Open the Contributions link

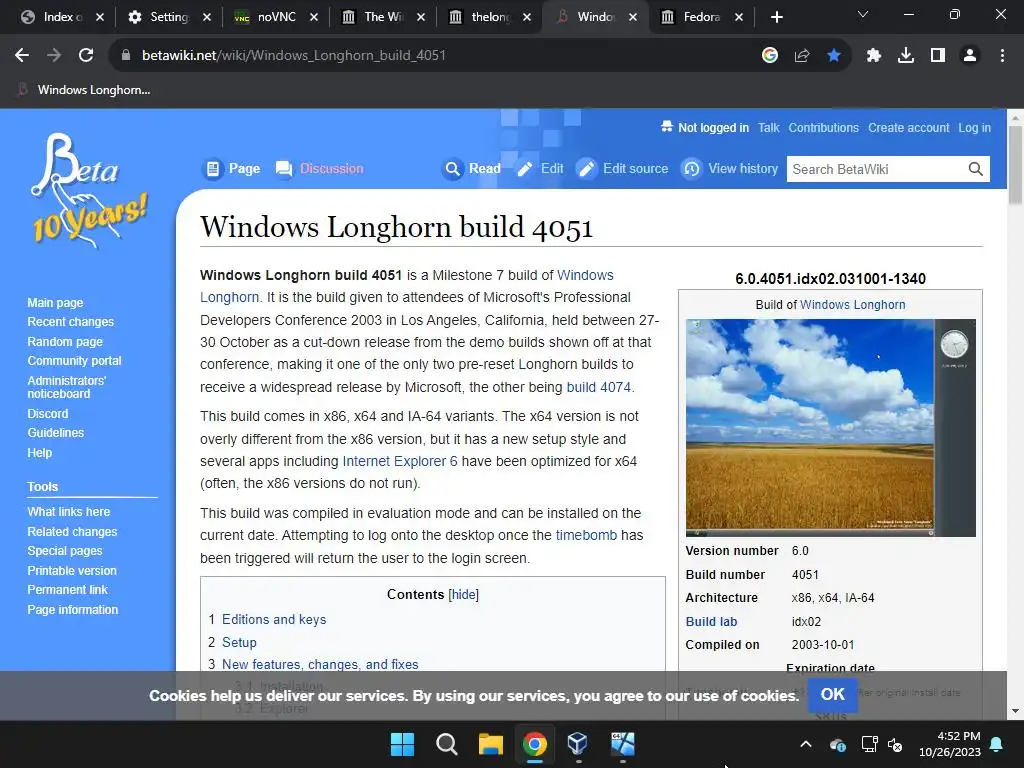tap(824, 128)
